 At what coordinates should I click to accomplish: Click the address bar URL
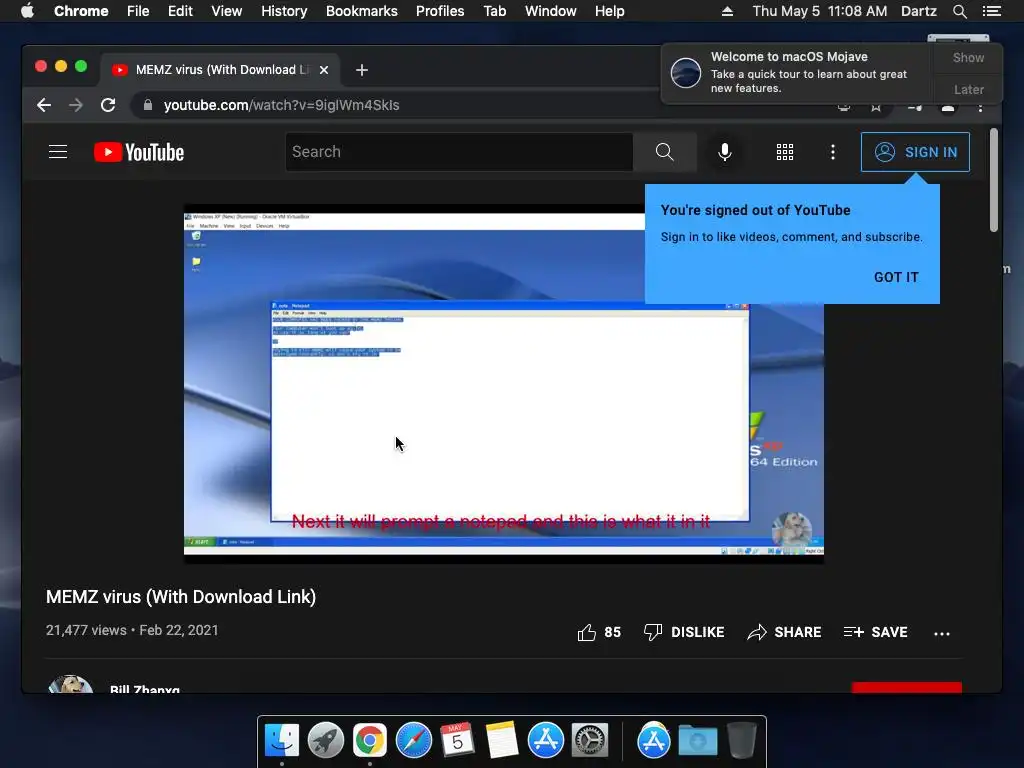[281, 105]
